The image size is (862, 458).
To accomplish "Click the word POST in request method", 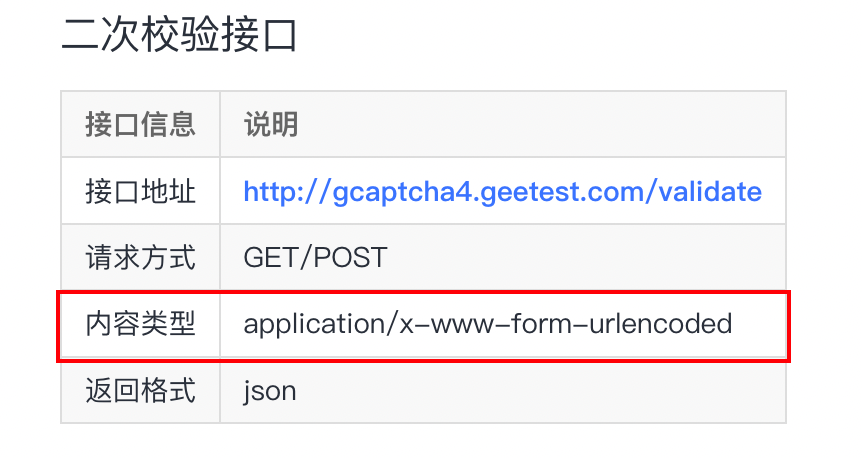I will point(350,257).
